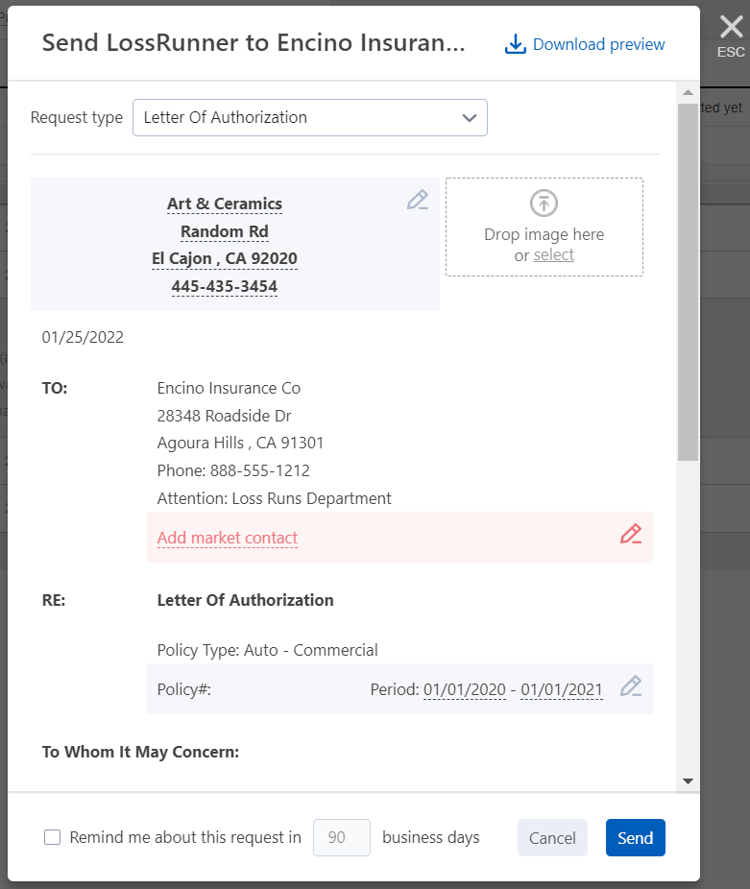750x889 pixels.
Task: Edit the phone number 445-435-3454
Action: pos(224,287)
